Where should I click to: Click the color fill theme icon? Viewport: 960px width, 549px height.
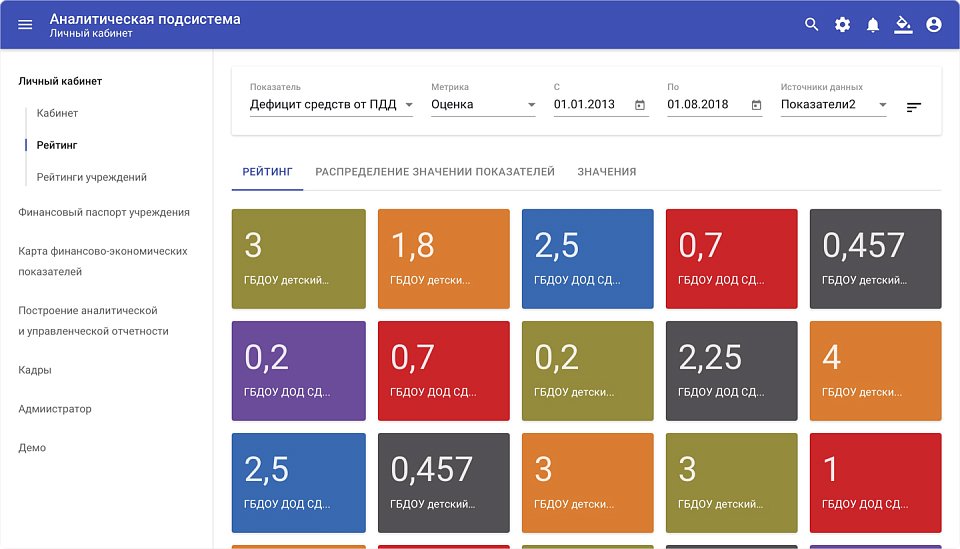pos(903,25)
